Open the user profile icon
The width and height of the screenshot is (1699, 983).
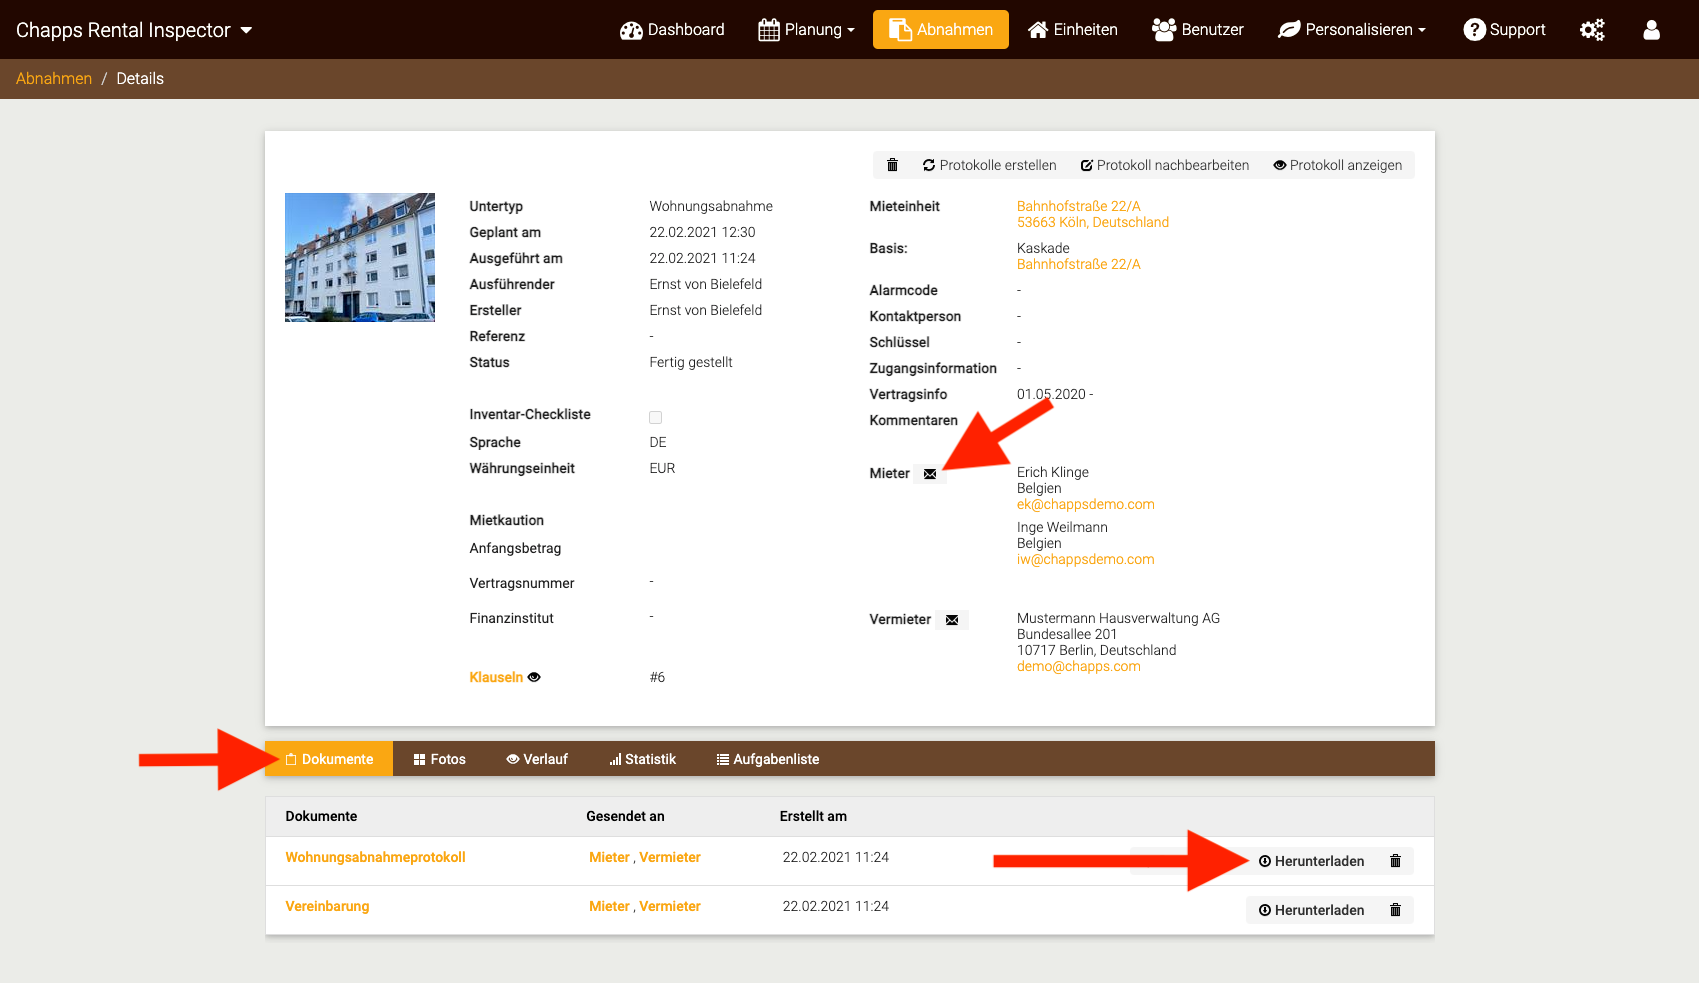[1651, 30]
